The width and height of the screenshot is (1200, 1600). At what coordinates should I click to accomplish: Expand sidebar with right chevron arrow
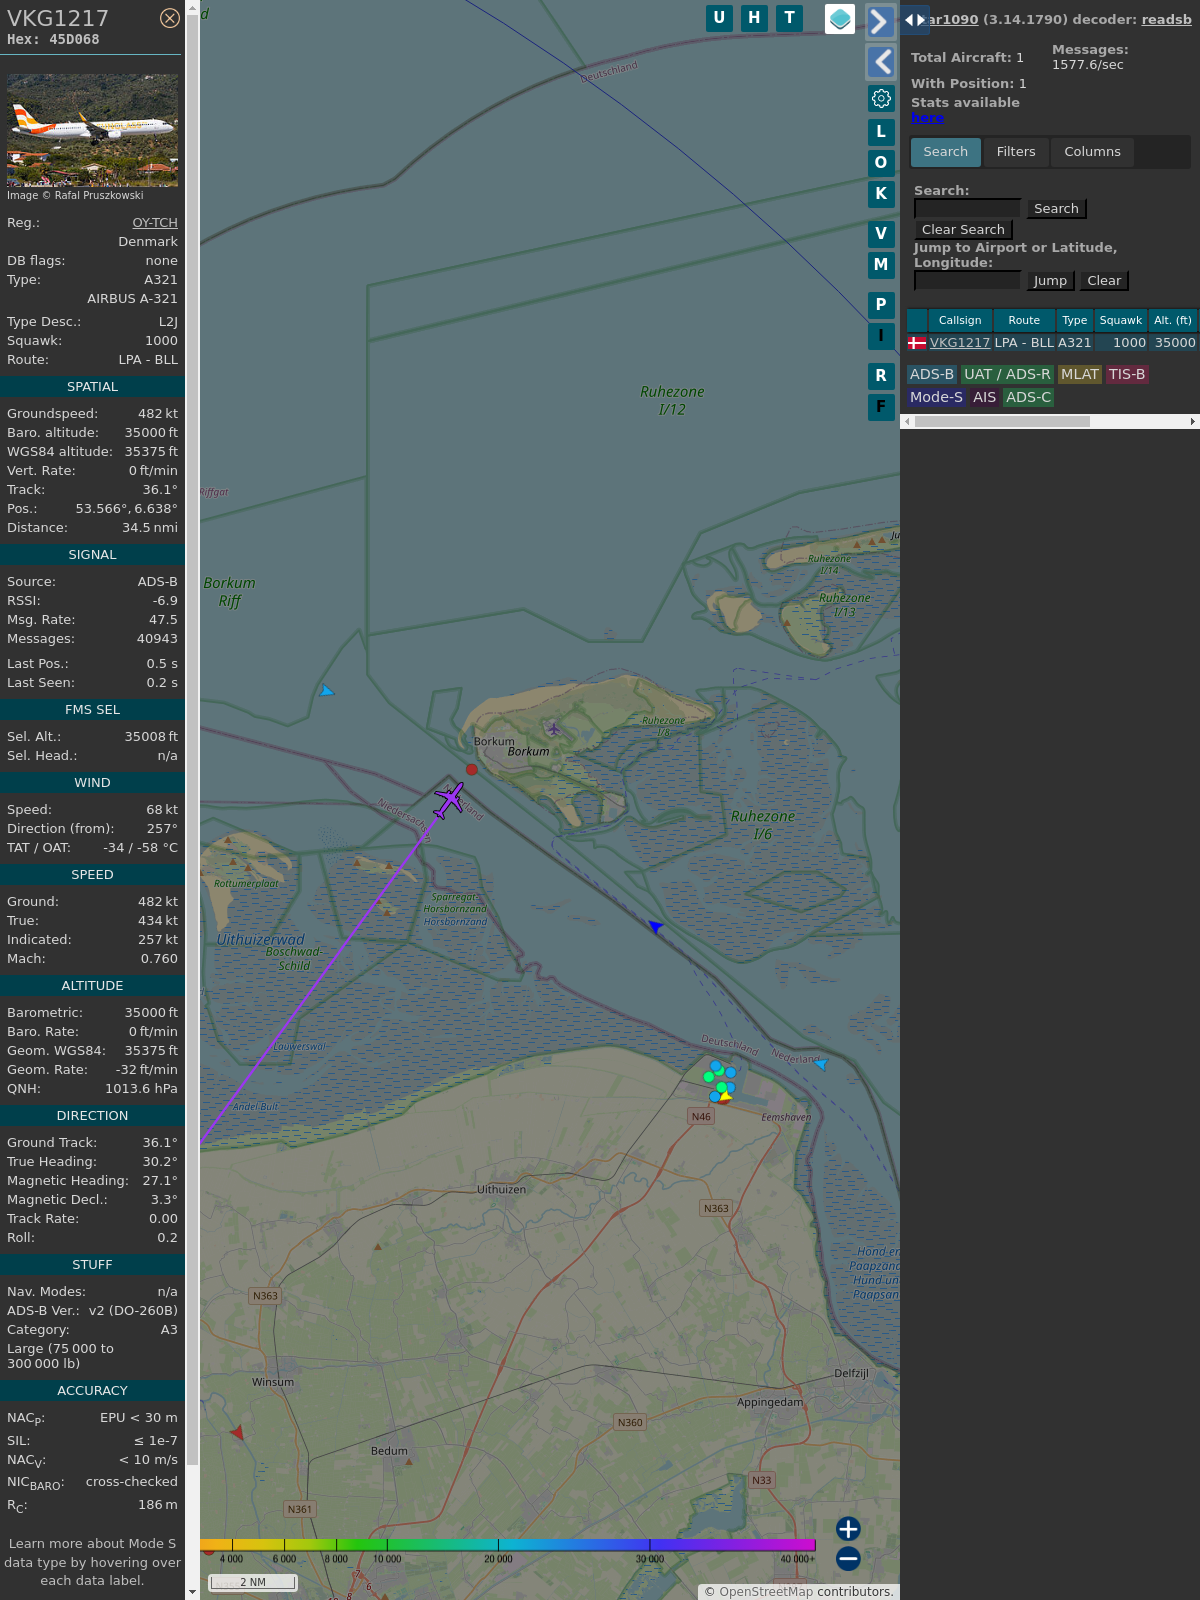pos(880,21)
